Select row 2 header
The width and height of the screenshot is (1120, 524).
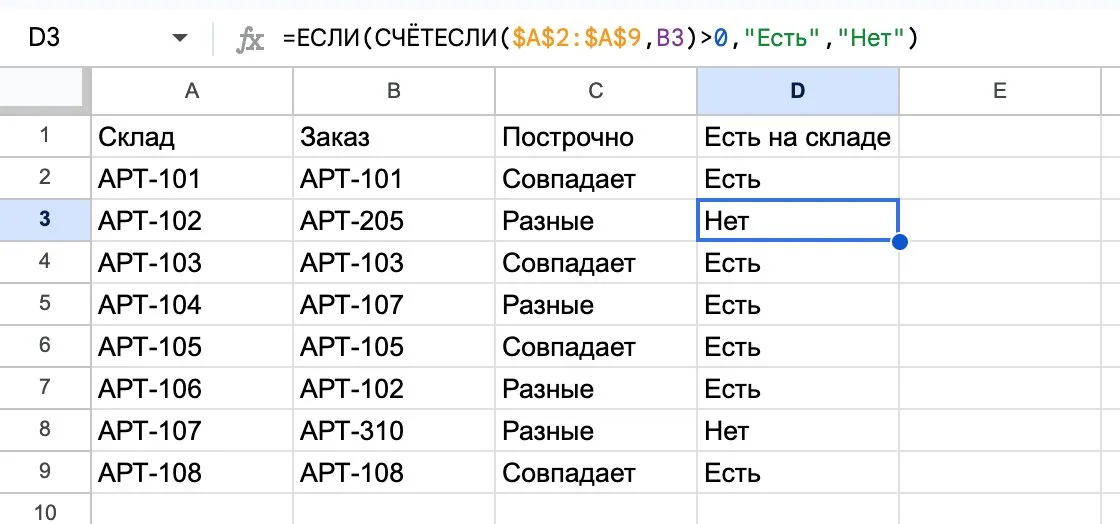point(45,178)
